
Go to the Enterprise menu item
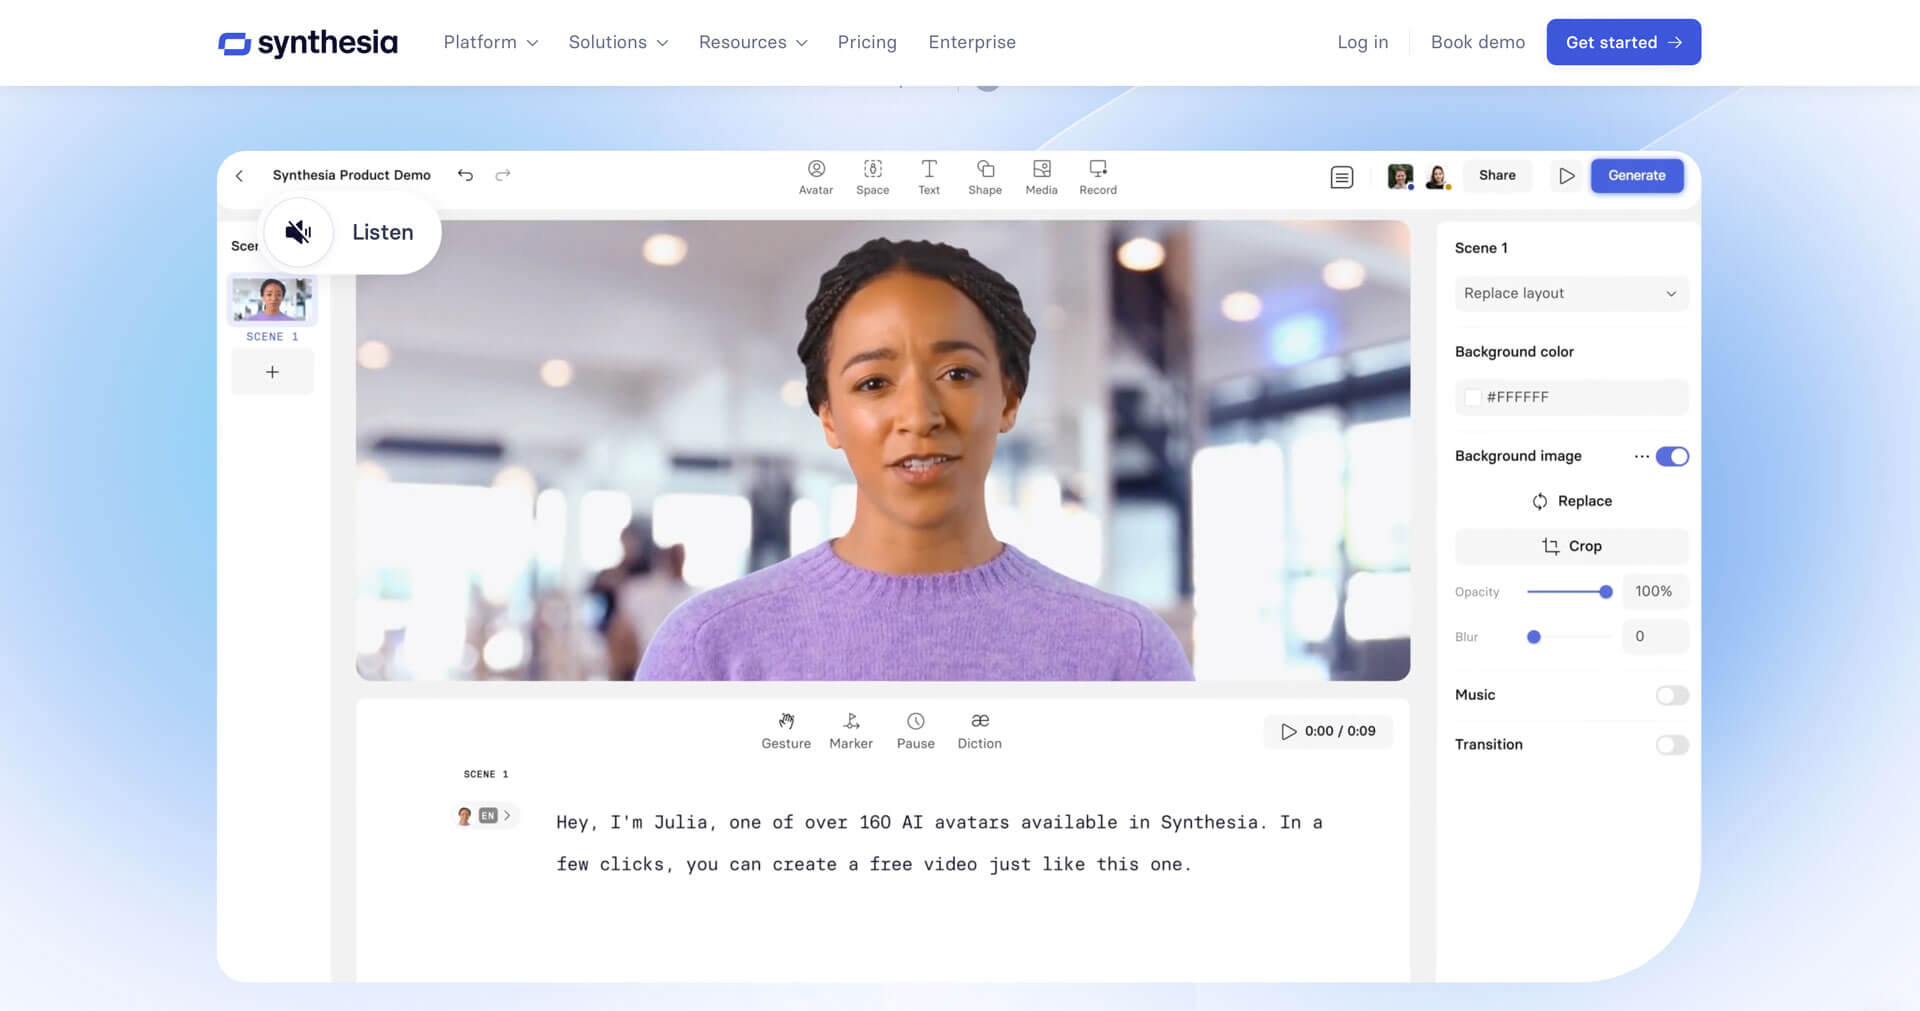click(x=971, y=42)
